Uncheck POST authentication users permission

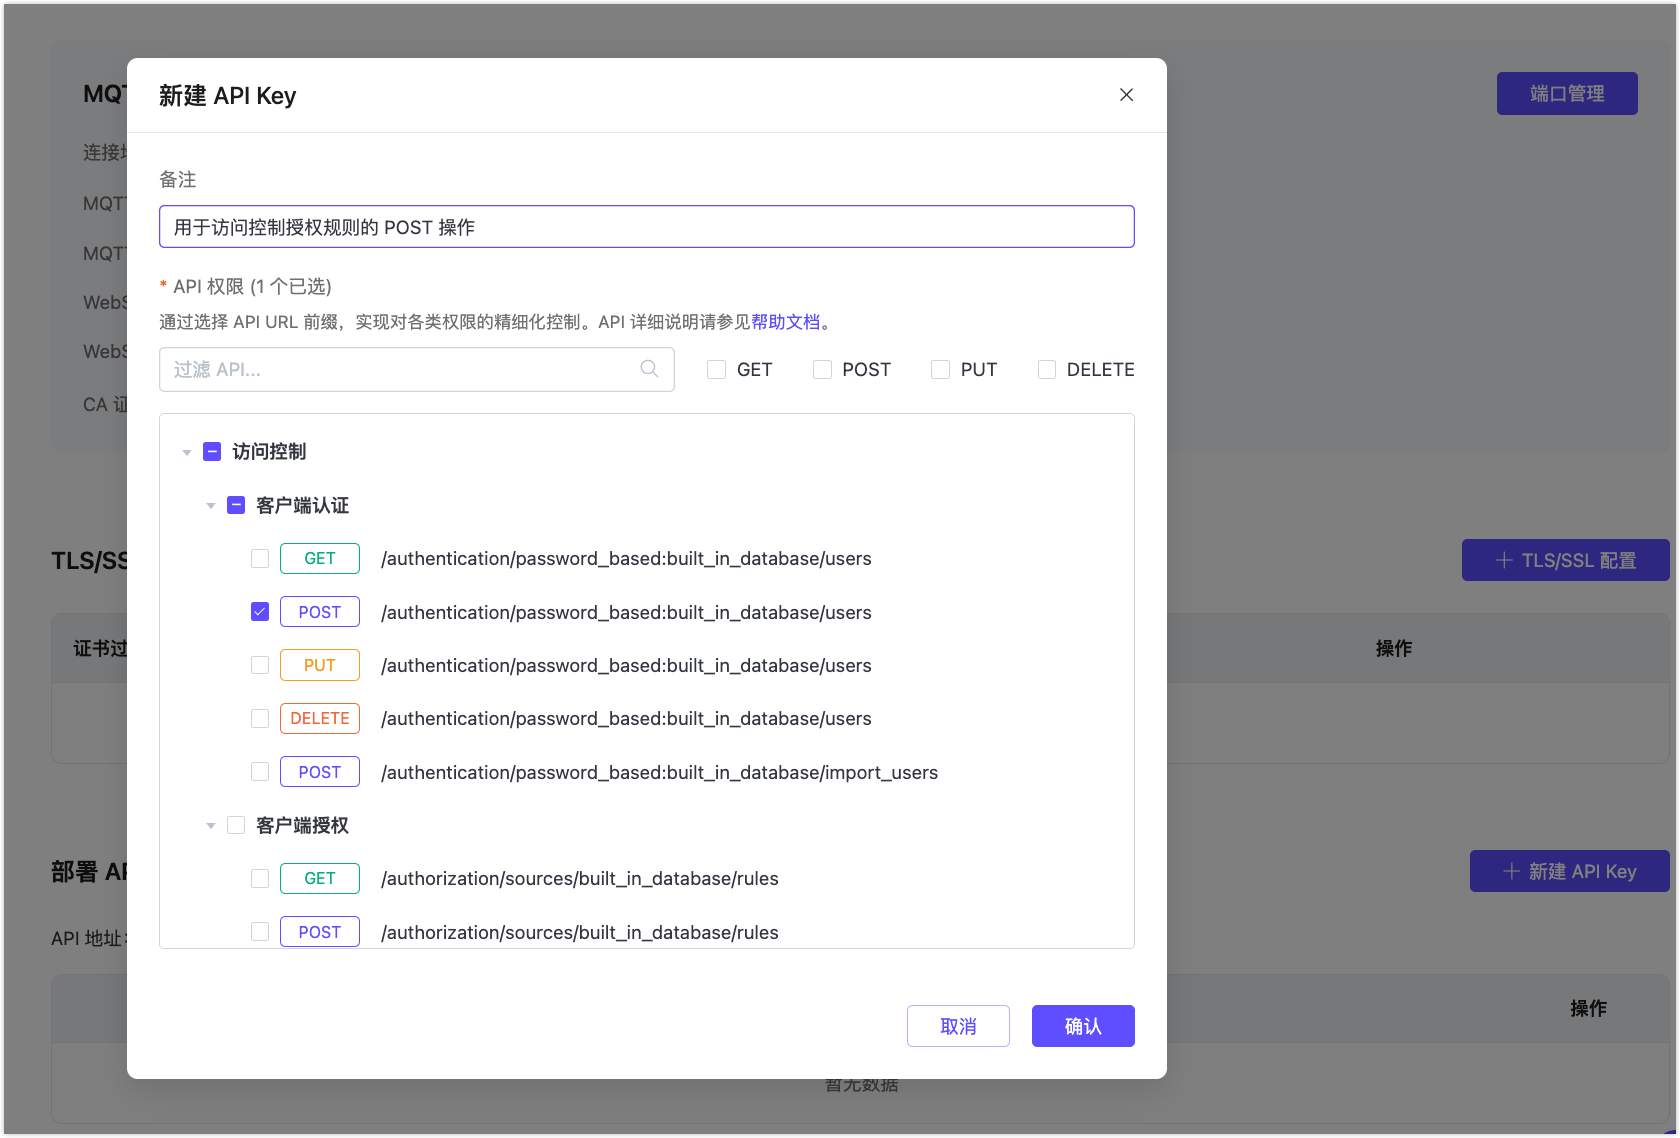260,612
